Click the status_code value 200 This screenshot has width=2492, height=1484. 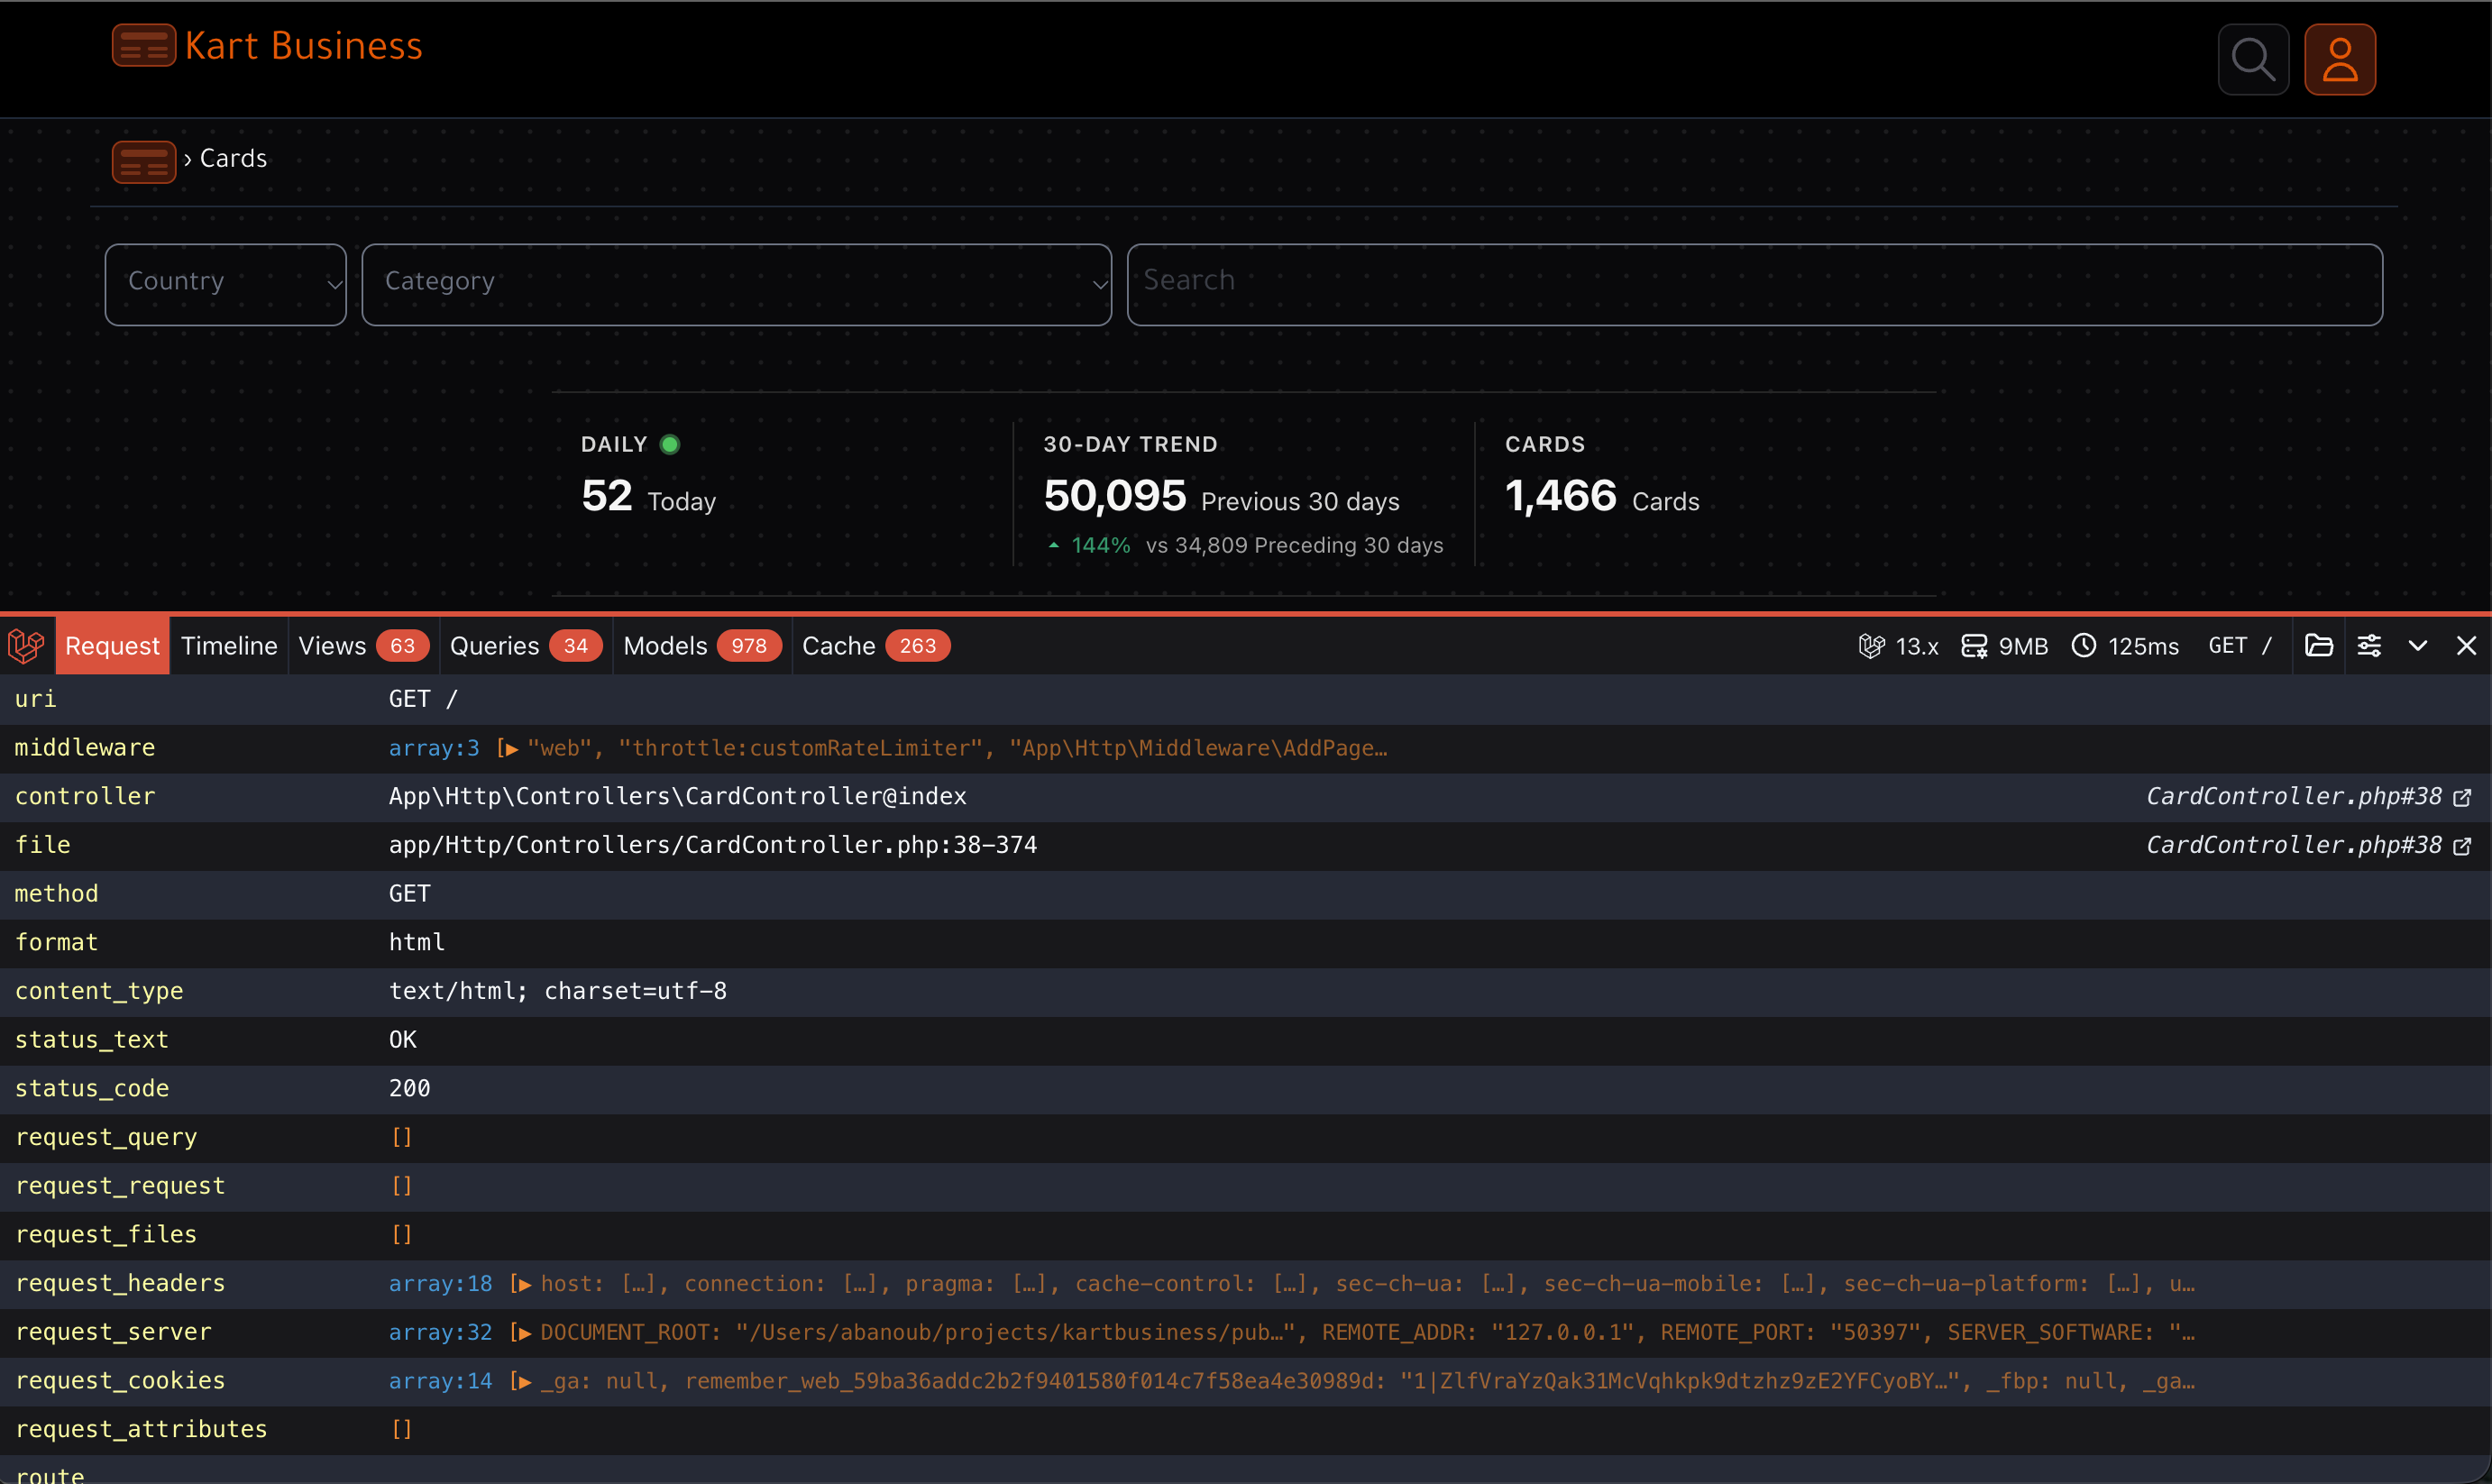[x=410, y=1088]
